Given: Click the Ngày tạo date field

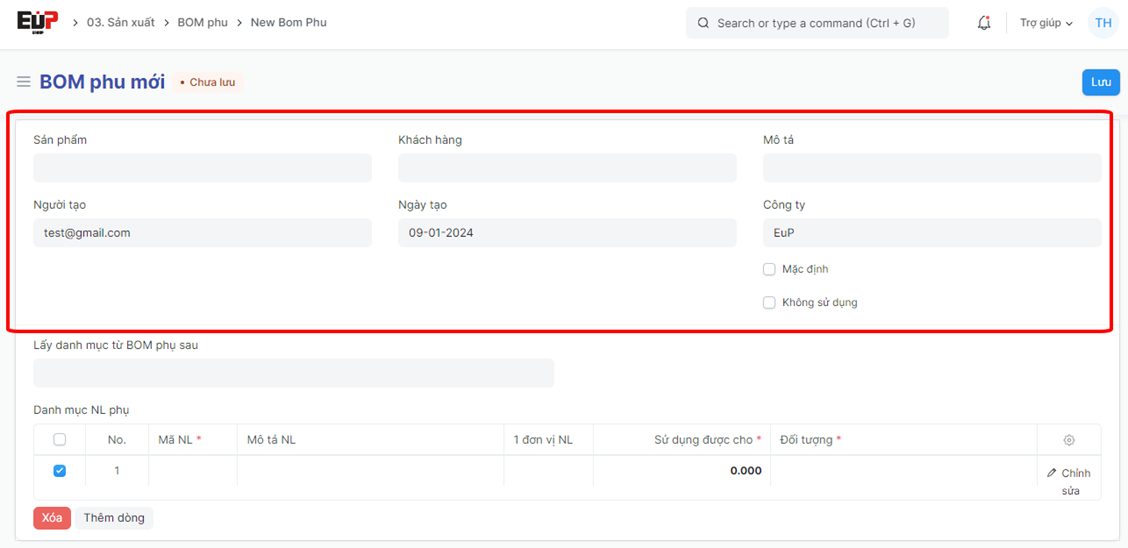Looking at the screenshot, I should point(567,233).
